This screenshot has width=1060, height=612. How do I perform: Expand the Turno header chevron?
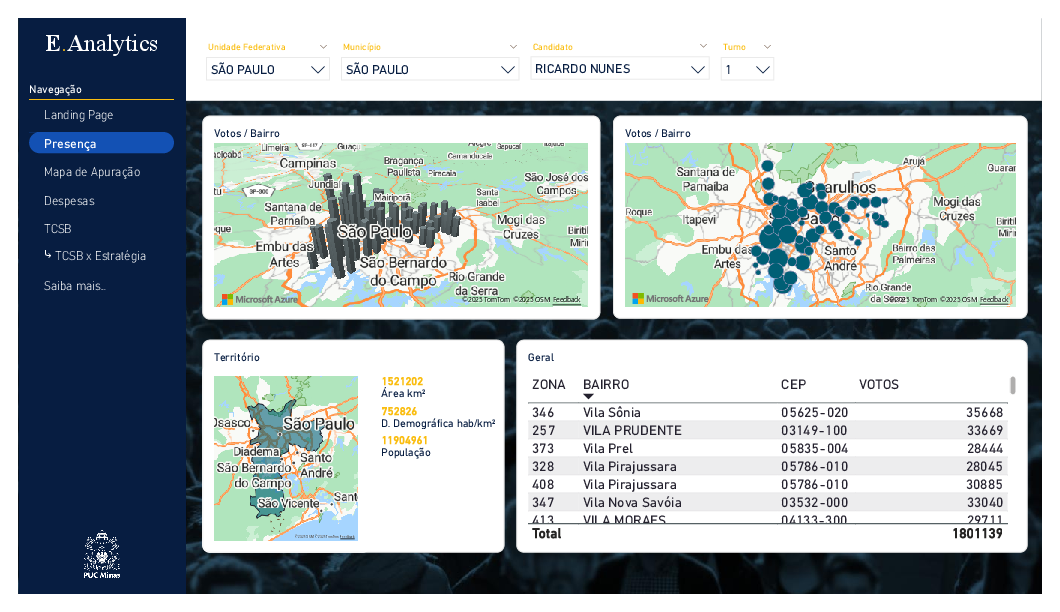[x=767, y=47]
